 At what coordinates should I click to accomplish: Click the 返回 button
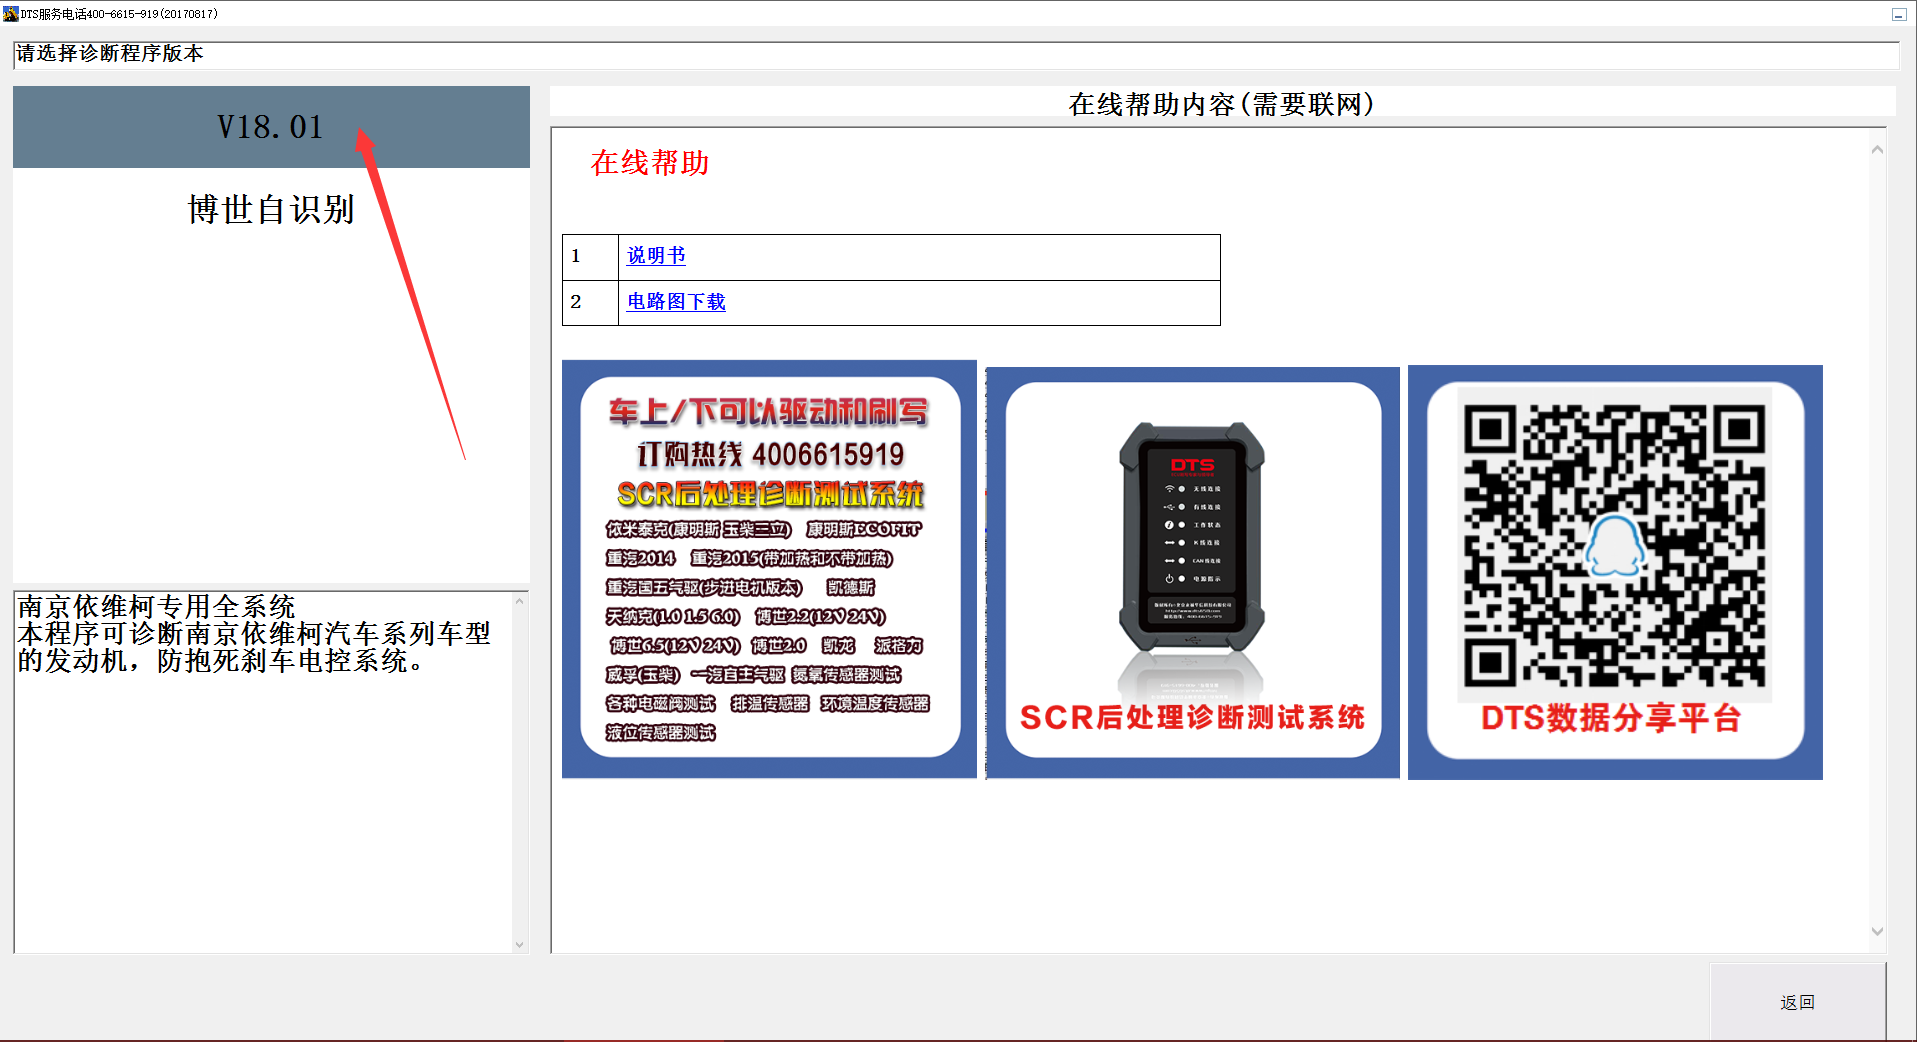[1797, 1002]
